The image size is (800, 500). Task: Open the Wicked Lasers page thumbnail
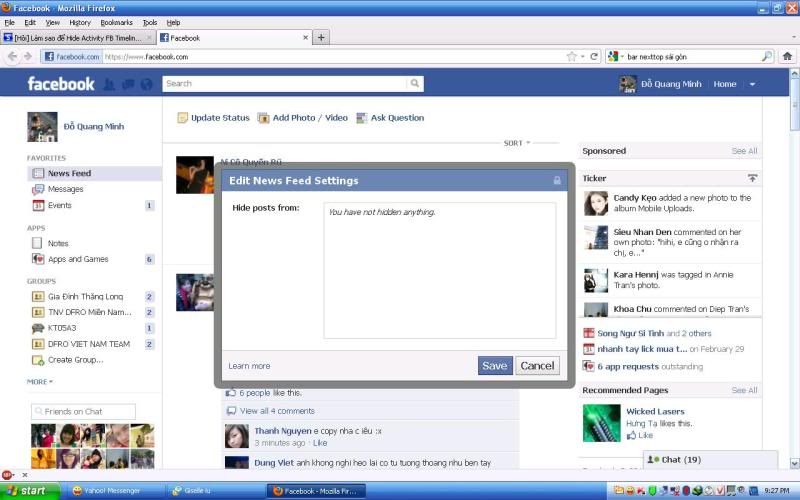coord(602,423)
